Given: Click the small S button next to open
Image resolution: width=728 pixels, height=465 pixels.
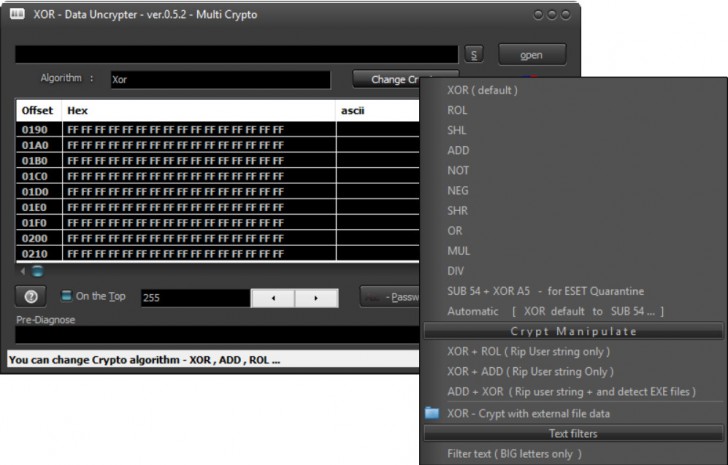Looking at the screenshot, I should 474,55.
